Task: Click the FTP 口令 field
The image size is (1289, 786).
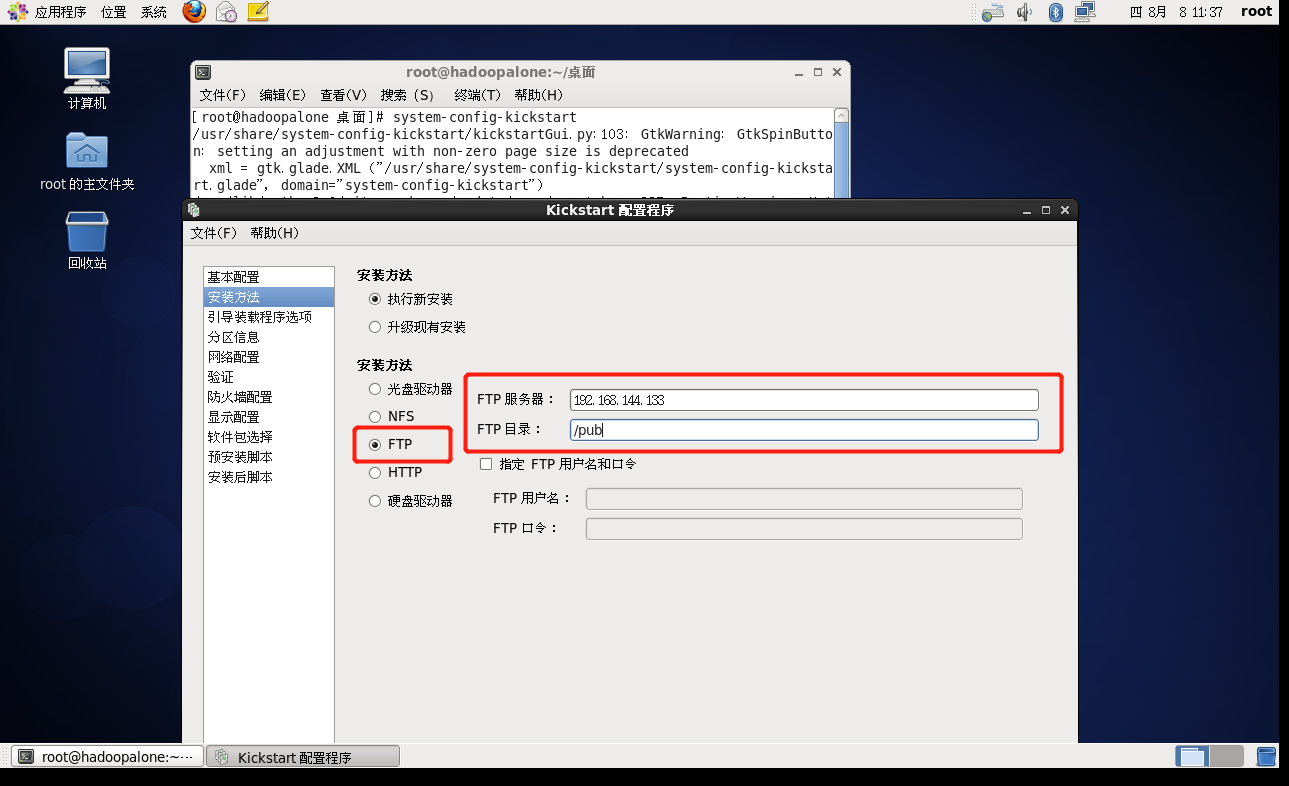Action: tap(804, 529)
